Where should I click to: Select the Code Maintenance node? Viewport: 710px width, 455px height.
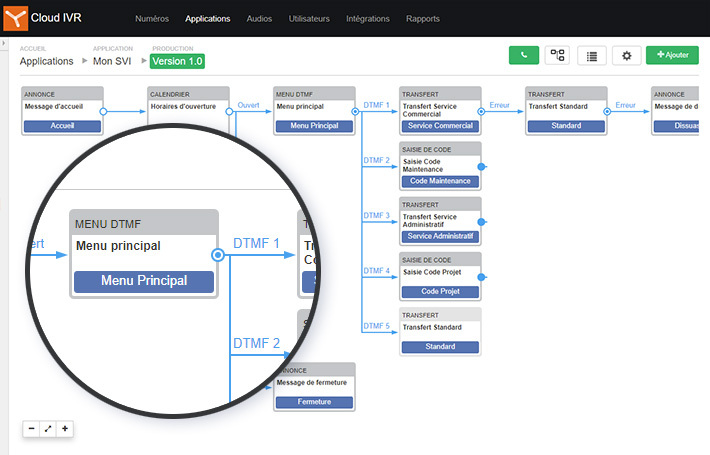[440, 181]
